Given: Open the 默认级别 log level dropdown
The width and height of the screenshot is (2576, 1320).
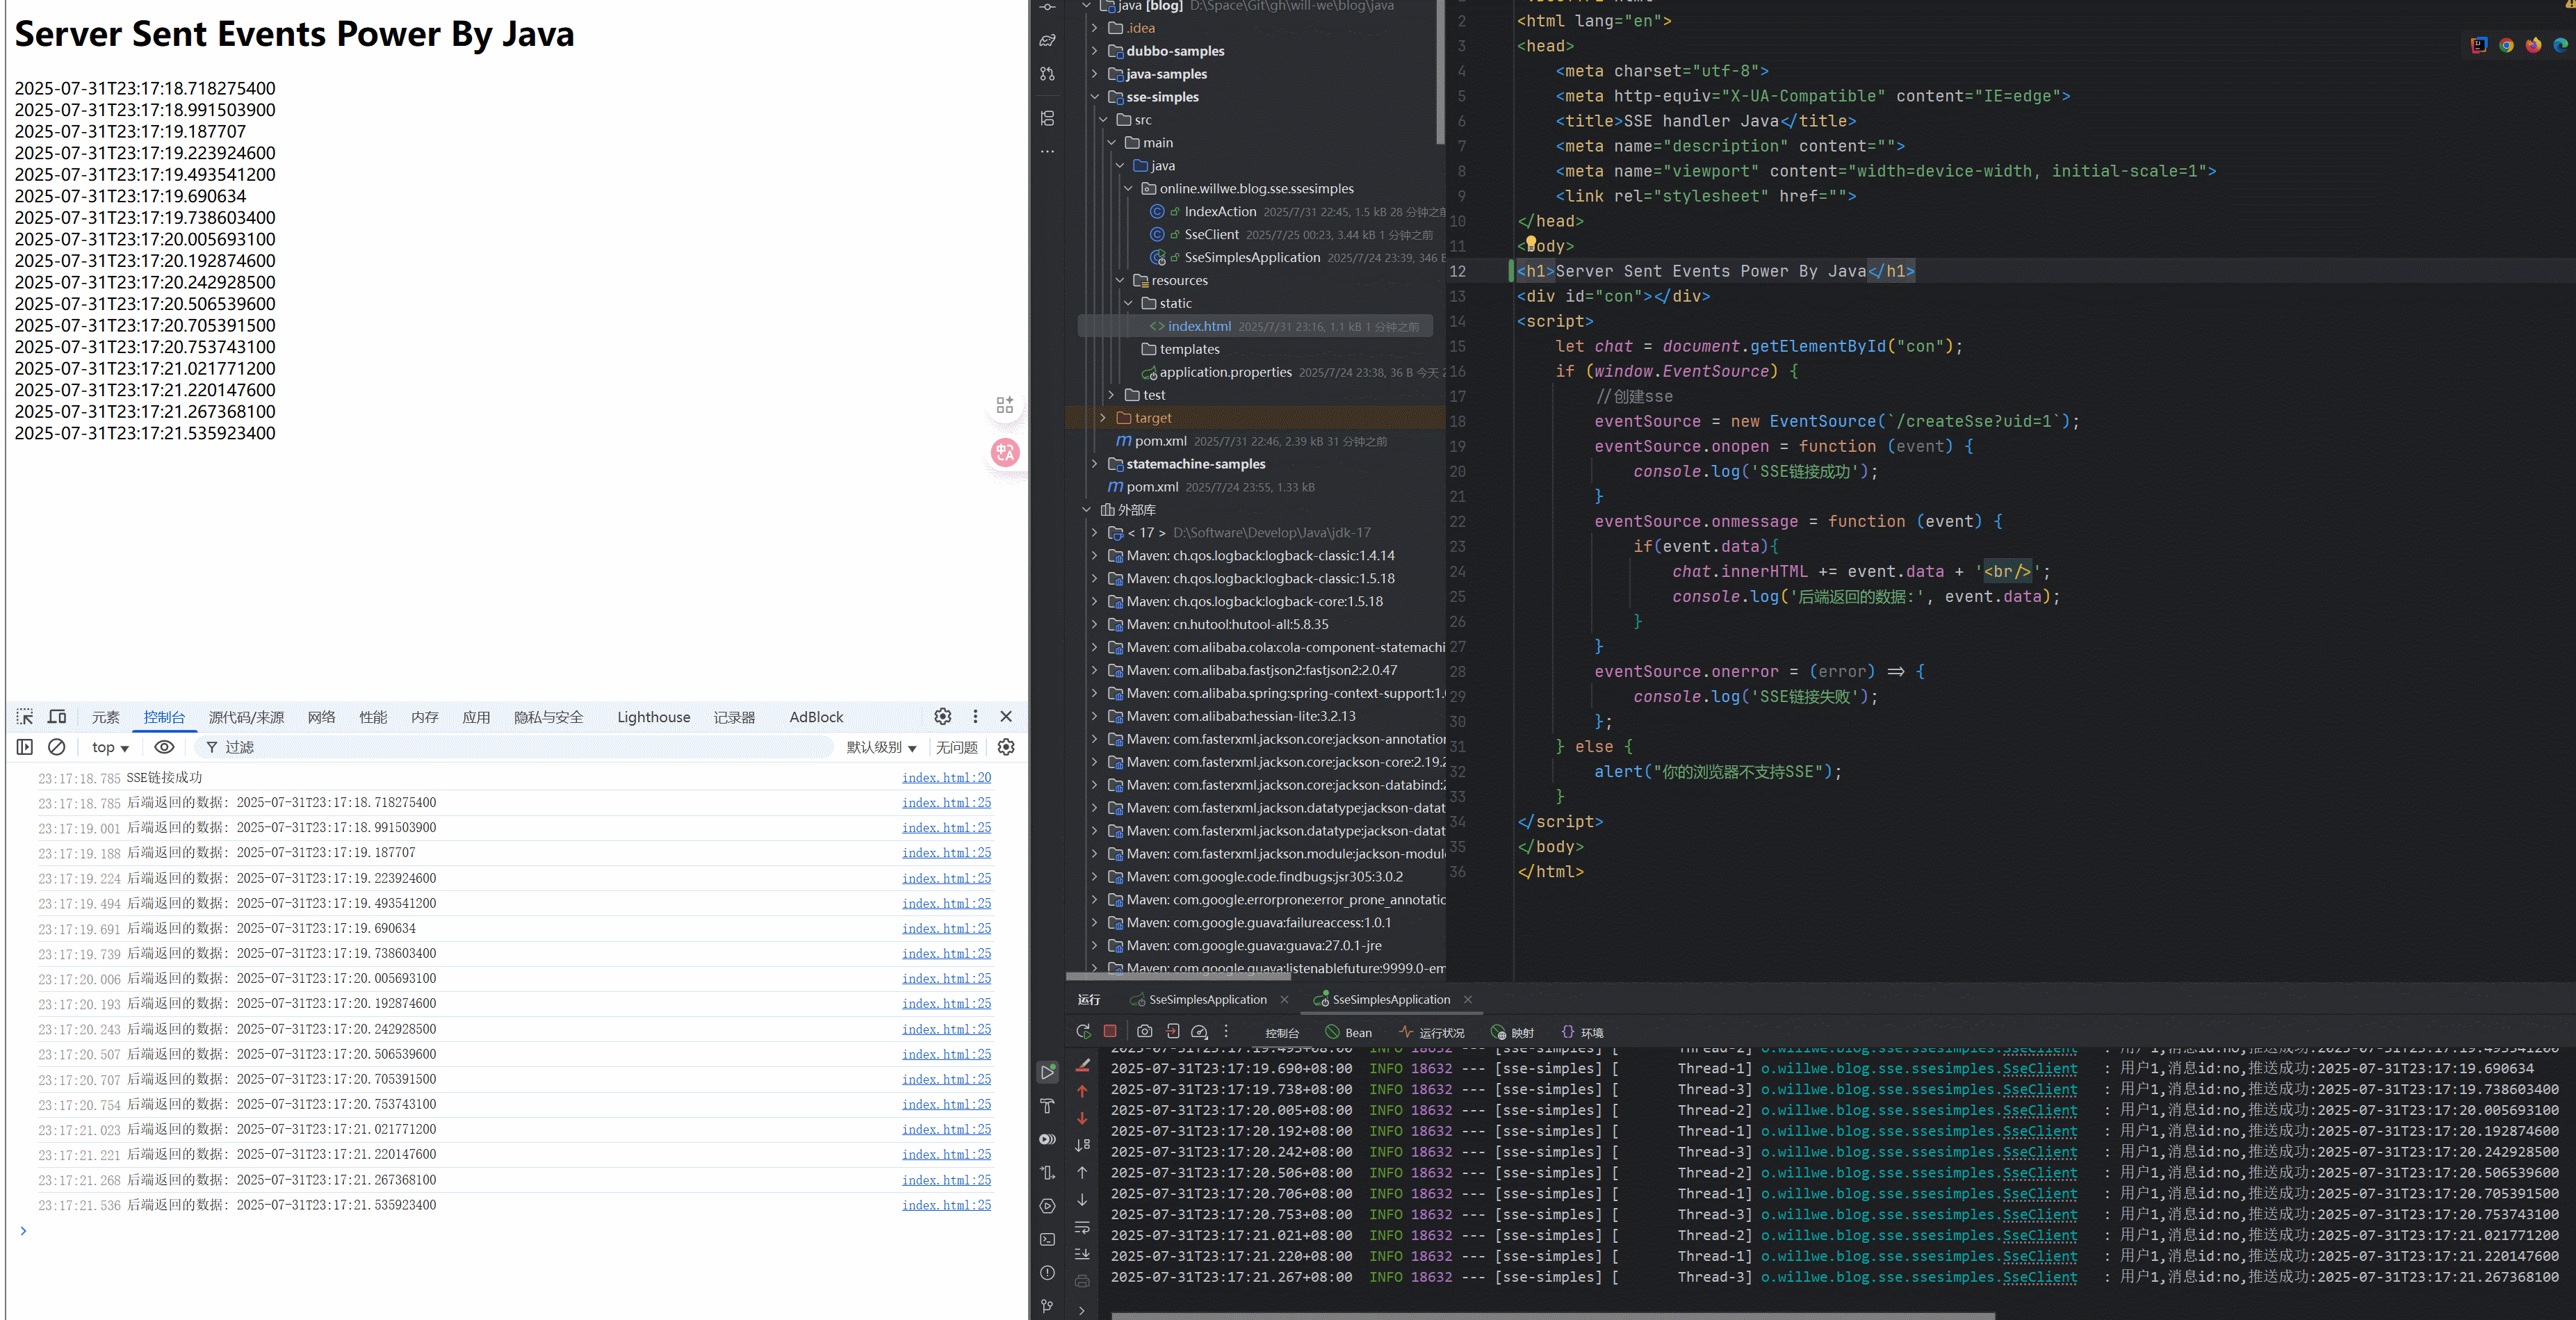Looking at the screenshot, I should click(881, 747).
